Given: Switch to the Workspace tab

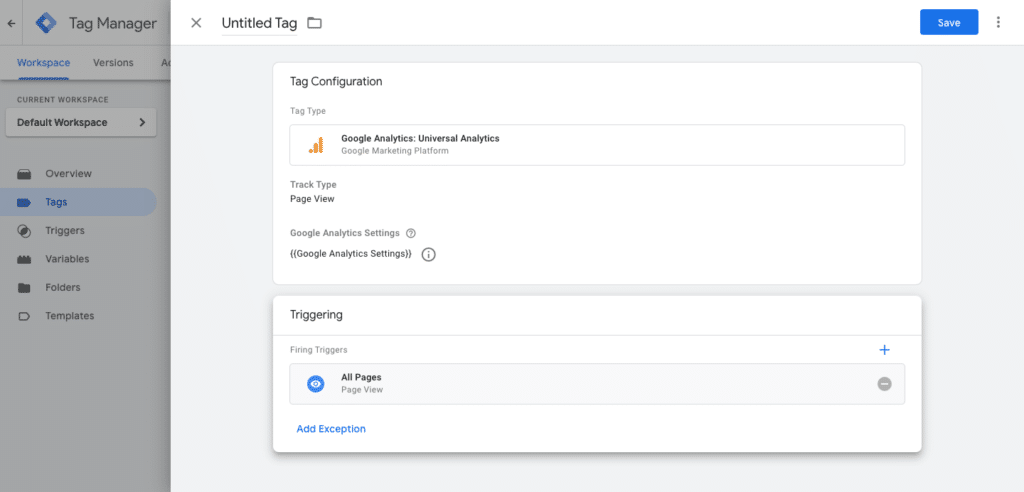Looking at the screenshot, I should pos(43,63).
